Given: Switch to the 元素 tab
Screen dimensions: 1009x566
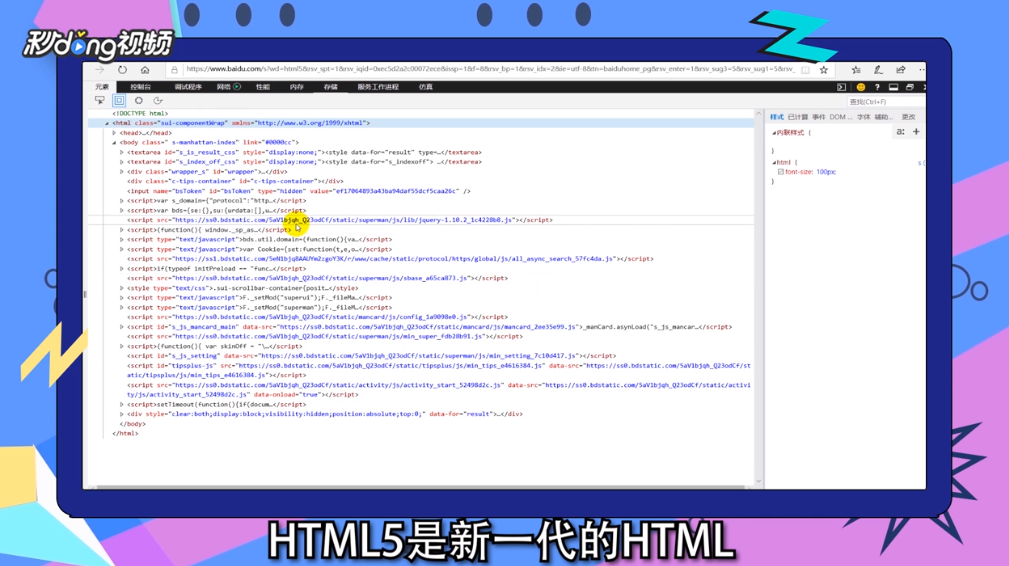Looking at the screenshot, I should point(102,87).
